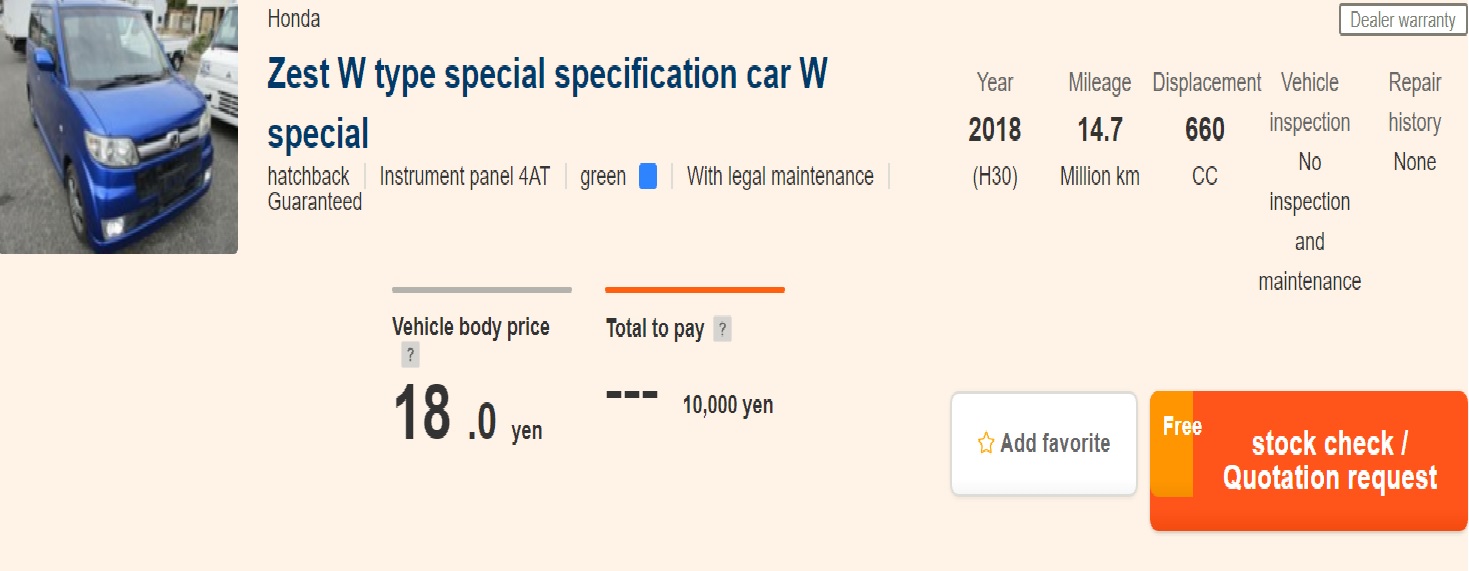The height and width of the screenshot is (571, 1469).
Task: Open the blue Honda Zest car photo
Action: coord(118,127)
